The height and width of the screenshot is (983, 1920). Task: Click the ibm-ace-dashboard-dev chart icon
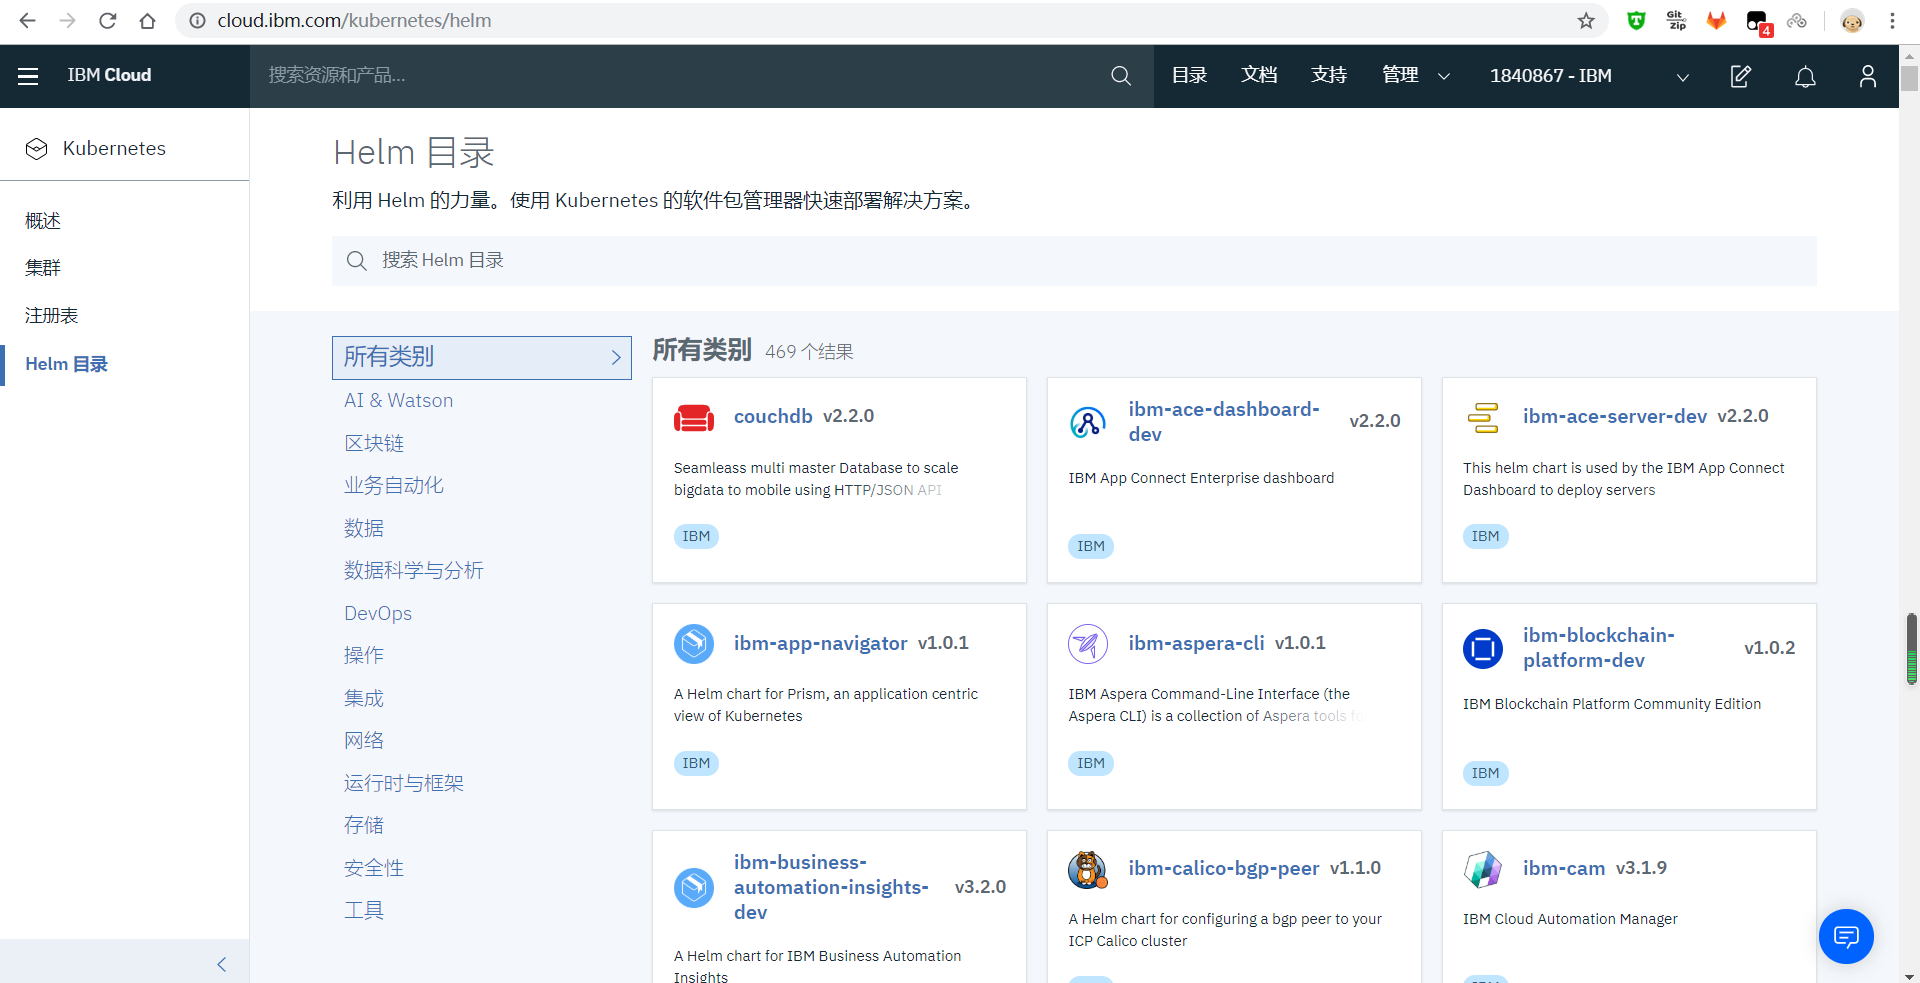(x=1088, y=422)
